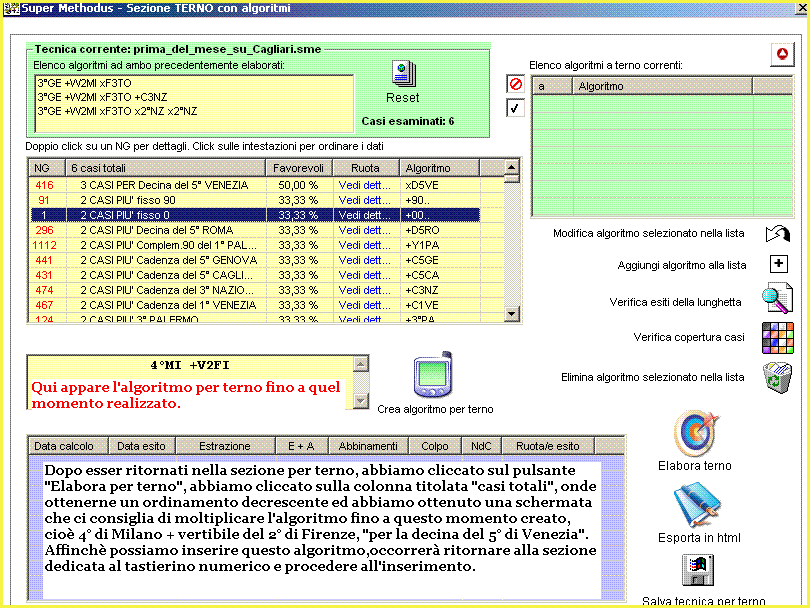810x608 pixels.
Task: Click 'Vedi dett...' link in row 467
Action: 365,305
